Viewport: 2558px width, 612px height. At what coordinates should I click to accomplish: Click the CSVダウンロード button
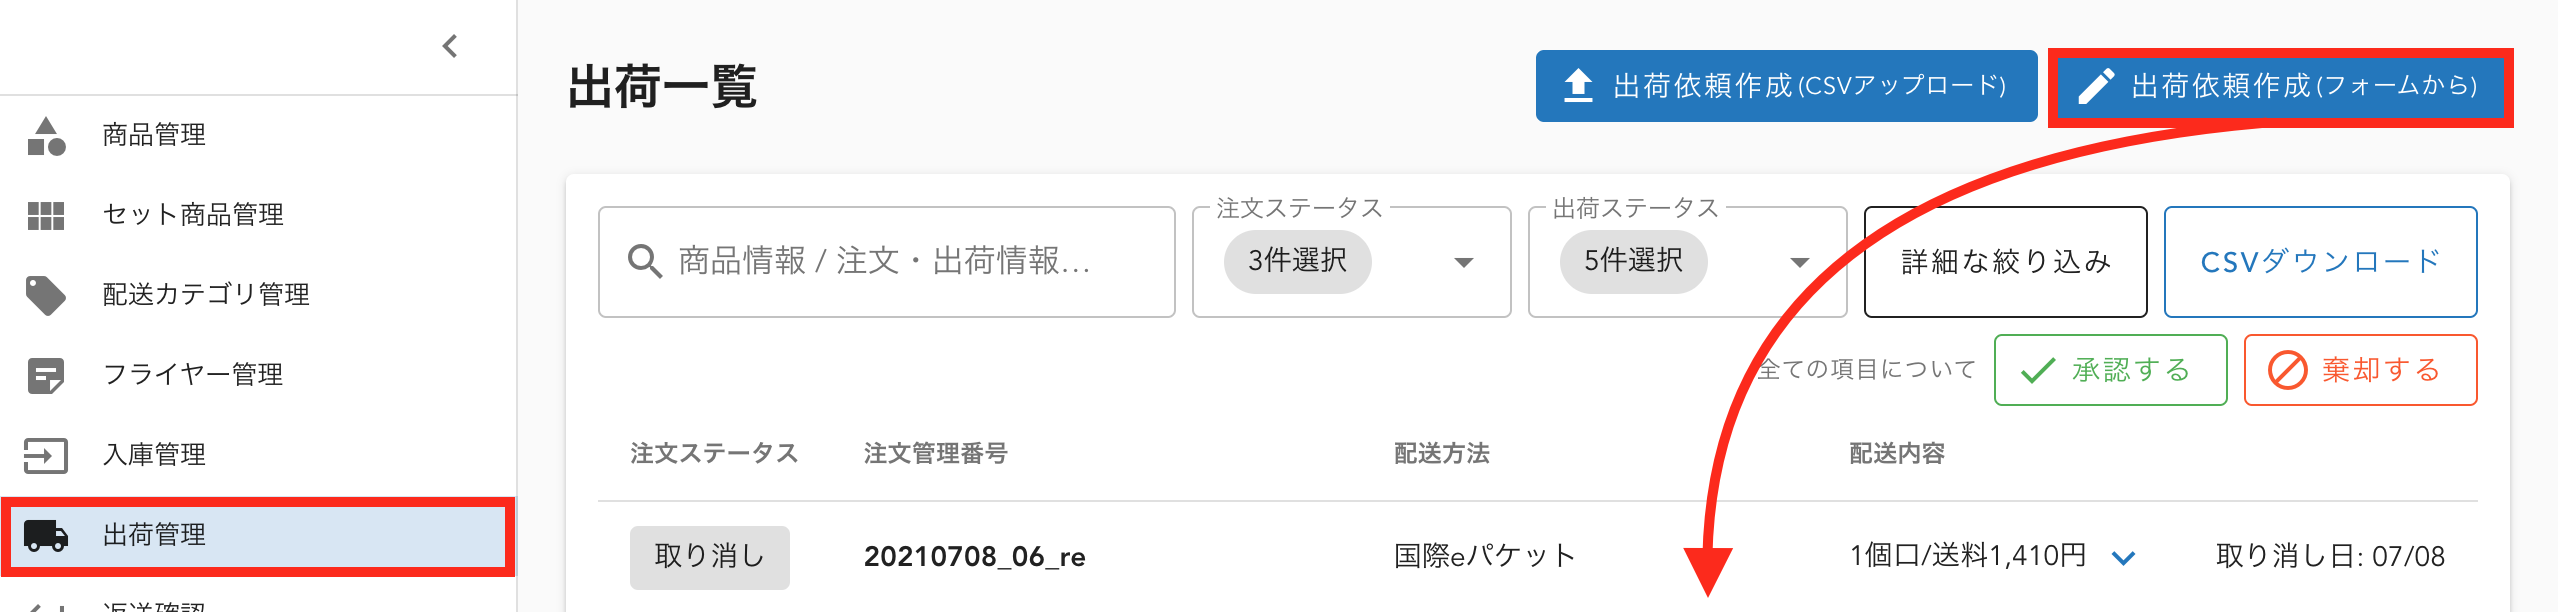pyautogui.click(x=2319, y=262)
